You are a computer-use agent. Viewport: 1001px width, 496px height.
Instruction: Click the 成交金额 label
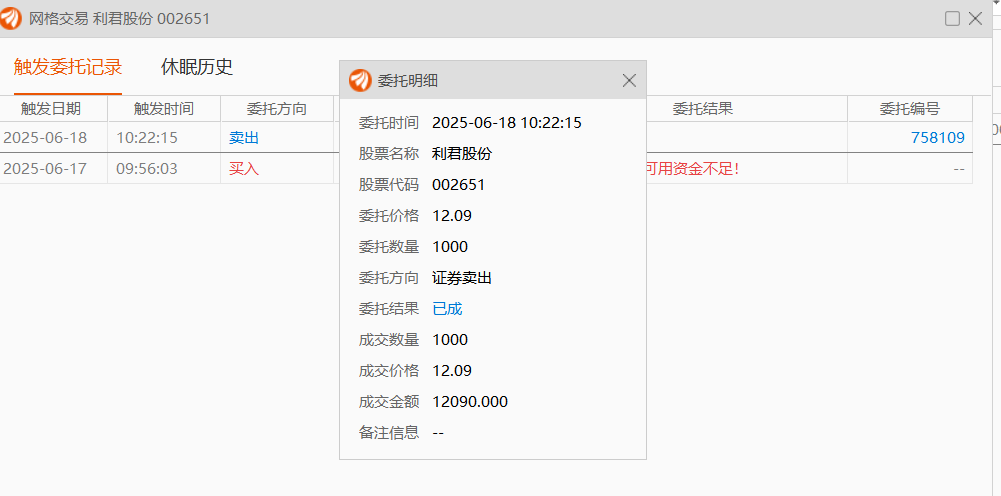point(389,402)
